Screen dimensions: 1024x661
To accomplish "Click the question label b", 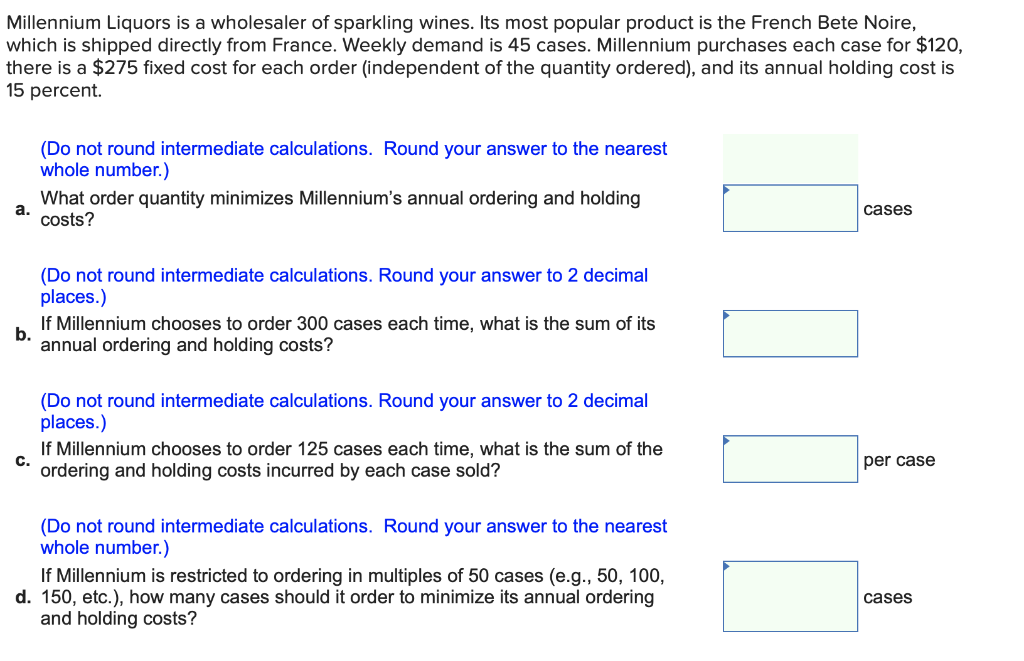I will (22, 335).
